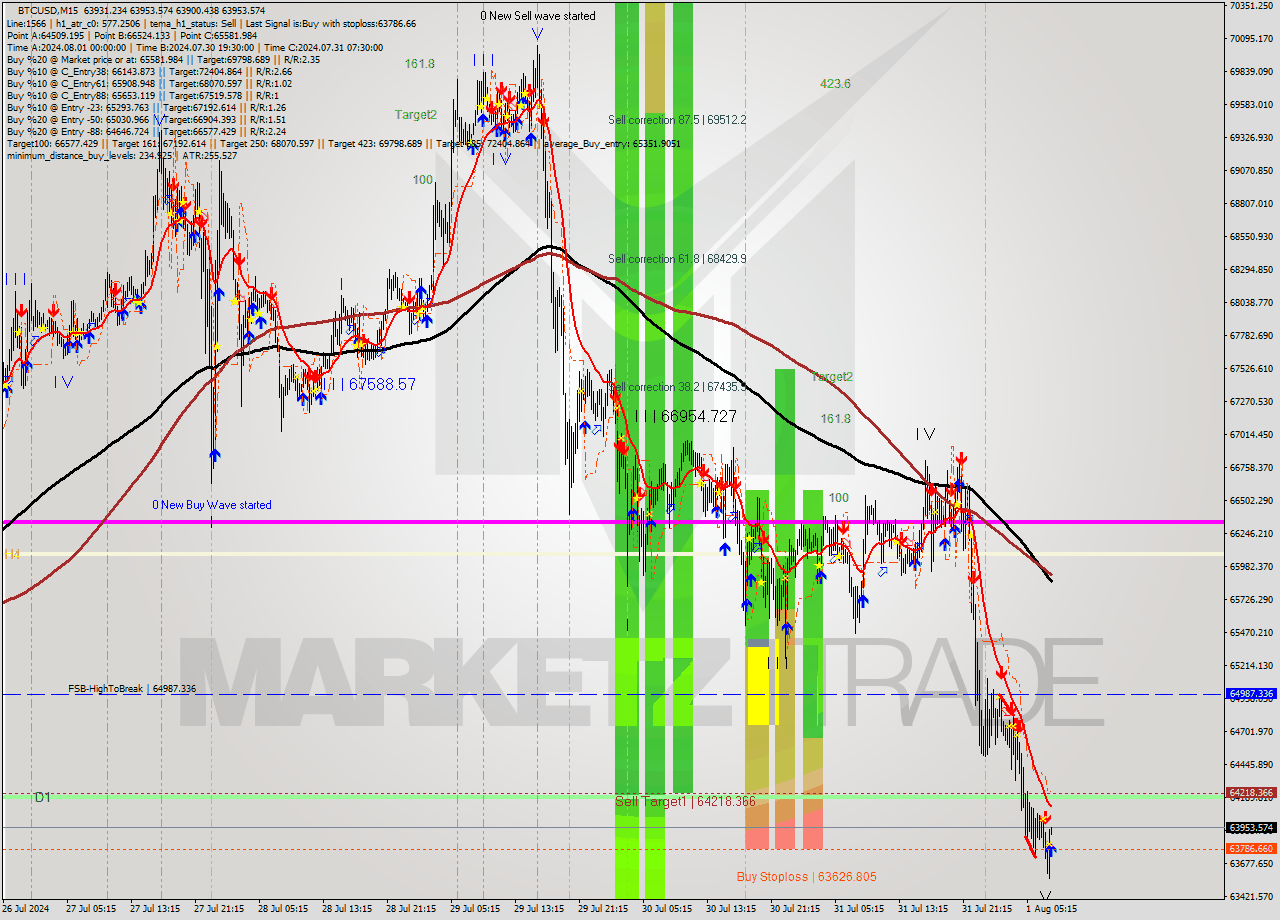This screenshot has width=1280, height=920.
Task: Click the 68294.975 price axis value
Action: click(1251, 270)
